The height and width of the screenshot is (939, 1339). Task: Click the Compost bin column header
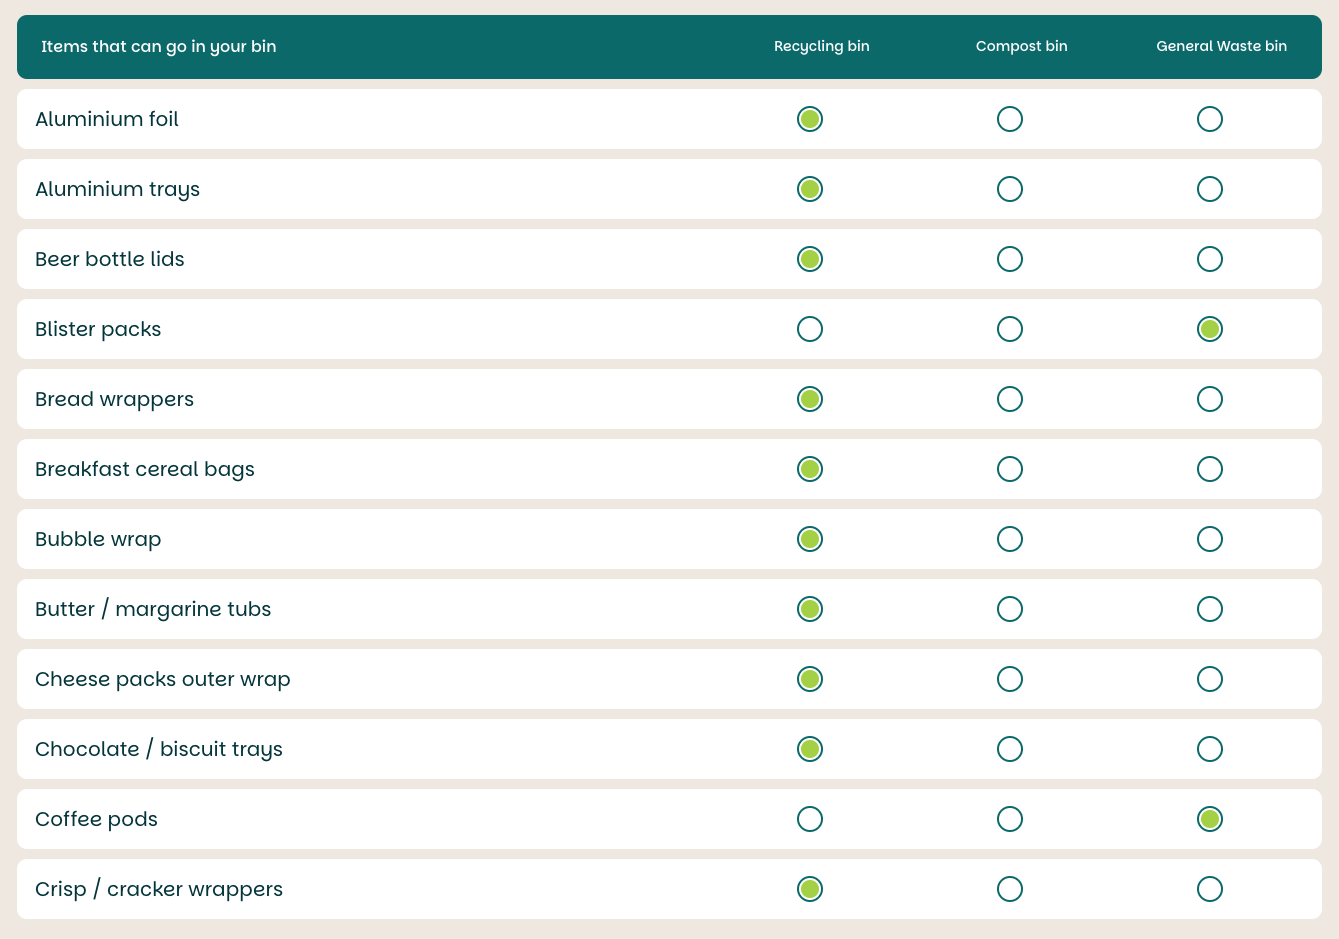pos(1022,46)
